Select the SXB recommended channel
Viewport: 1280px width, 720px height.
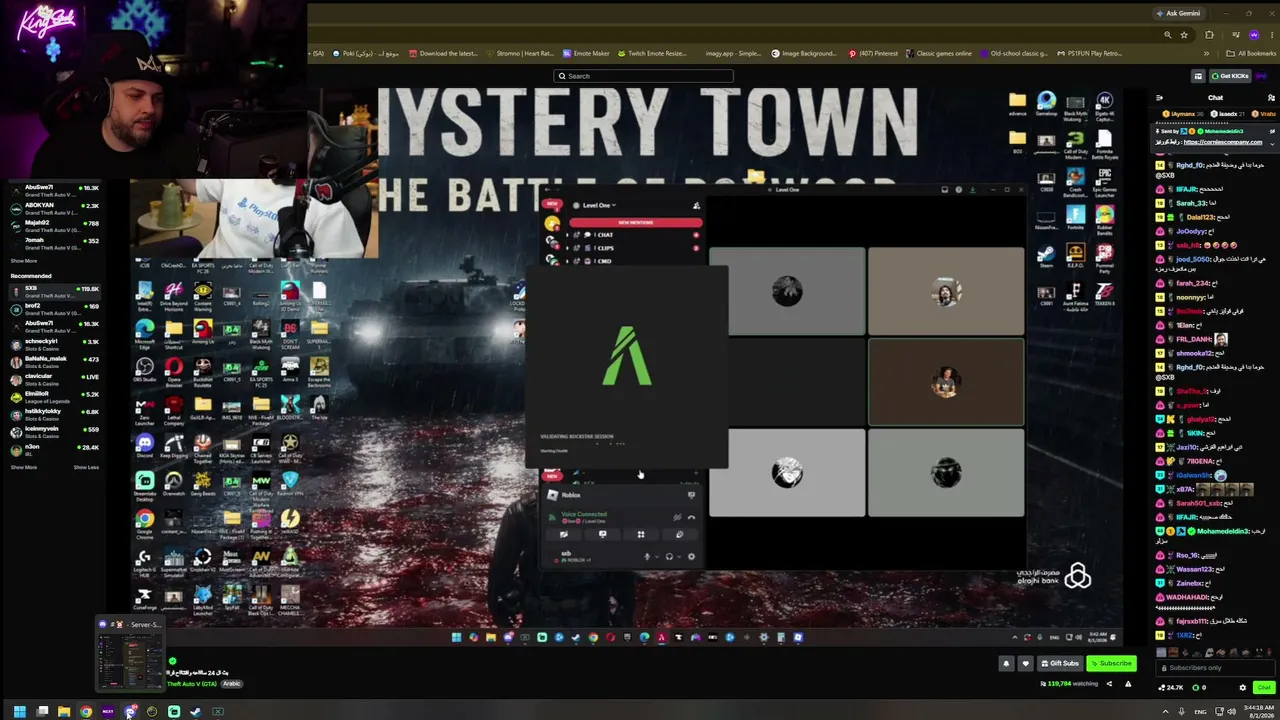point(55,292)
